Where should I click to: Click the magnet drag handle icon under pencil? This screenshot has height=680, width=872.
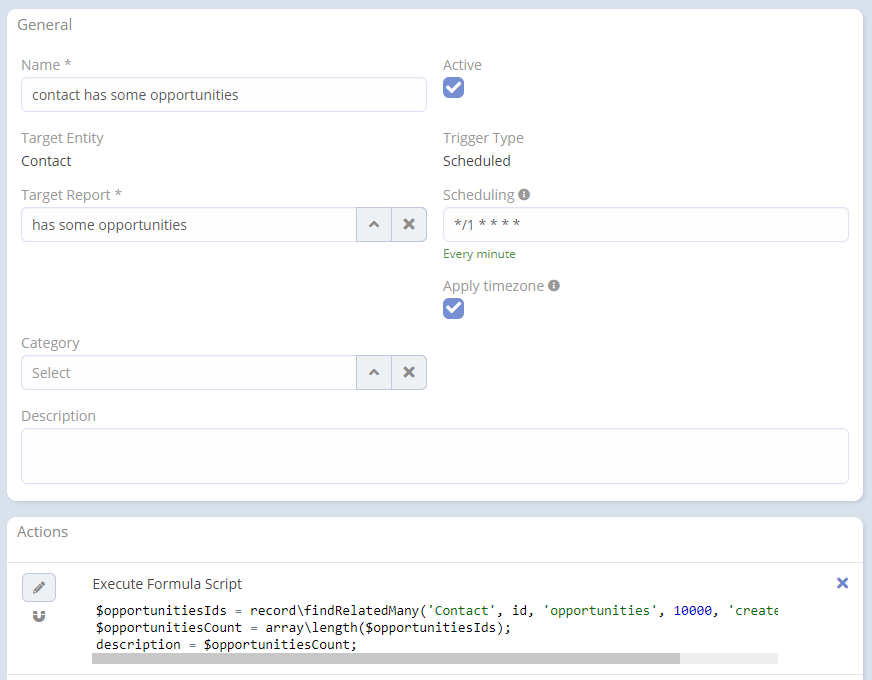(x=39, y=616)
